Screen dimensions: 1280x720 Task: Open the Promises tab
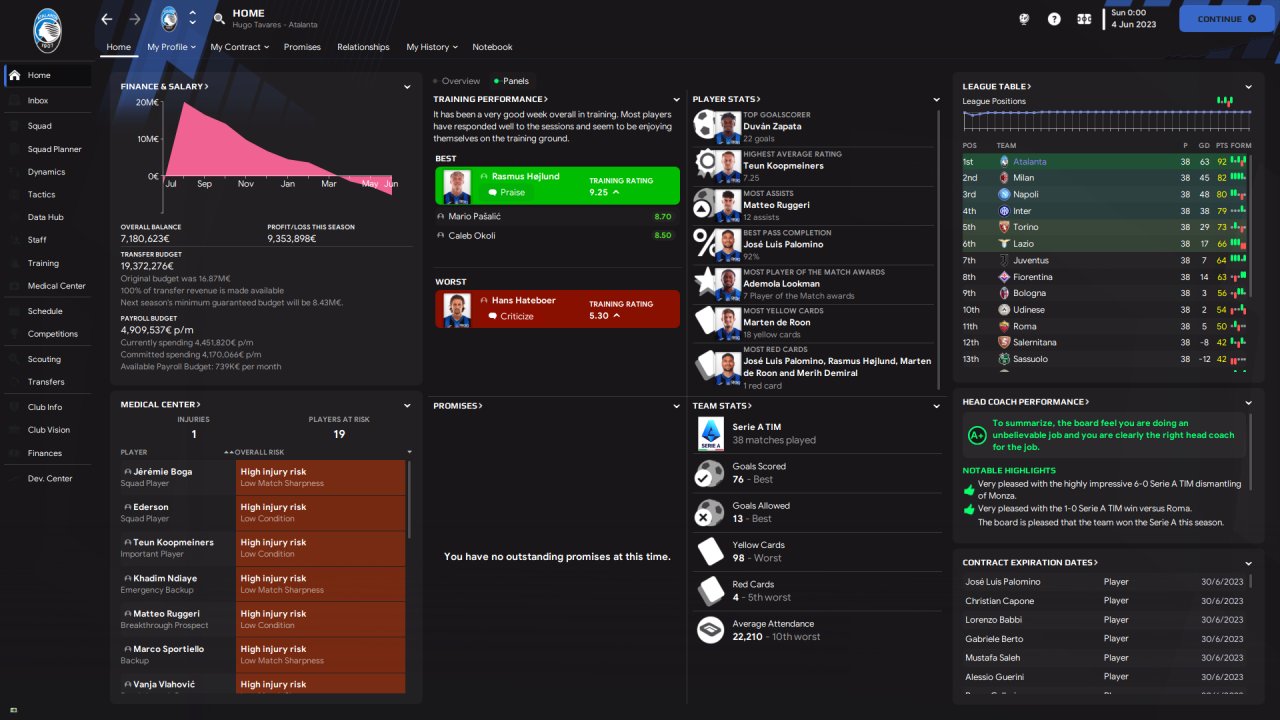tap(302, 47)
